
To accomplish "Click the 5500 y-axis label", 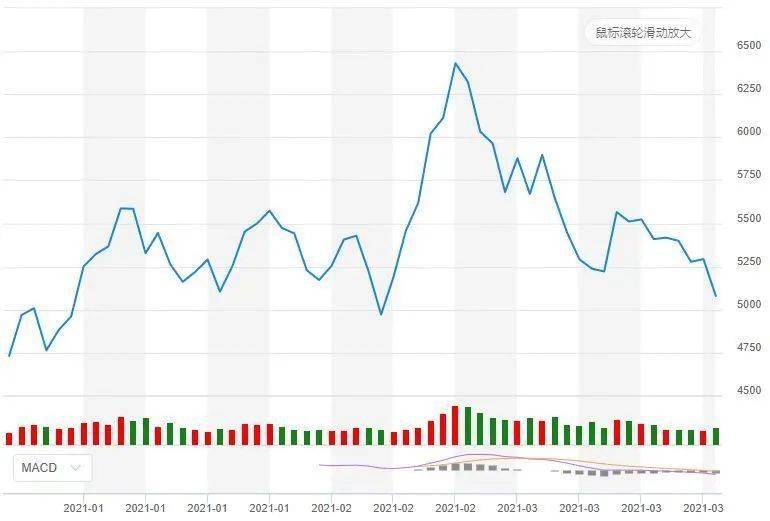I will pyautogui.click(x=748, y=218).
